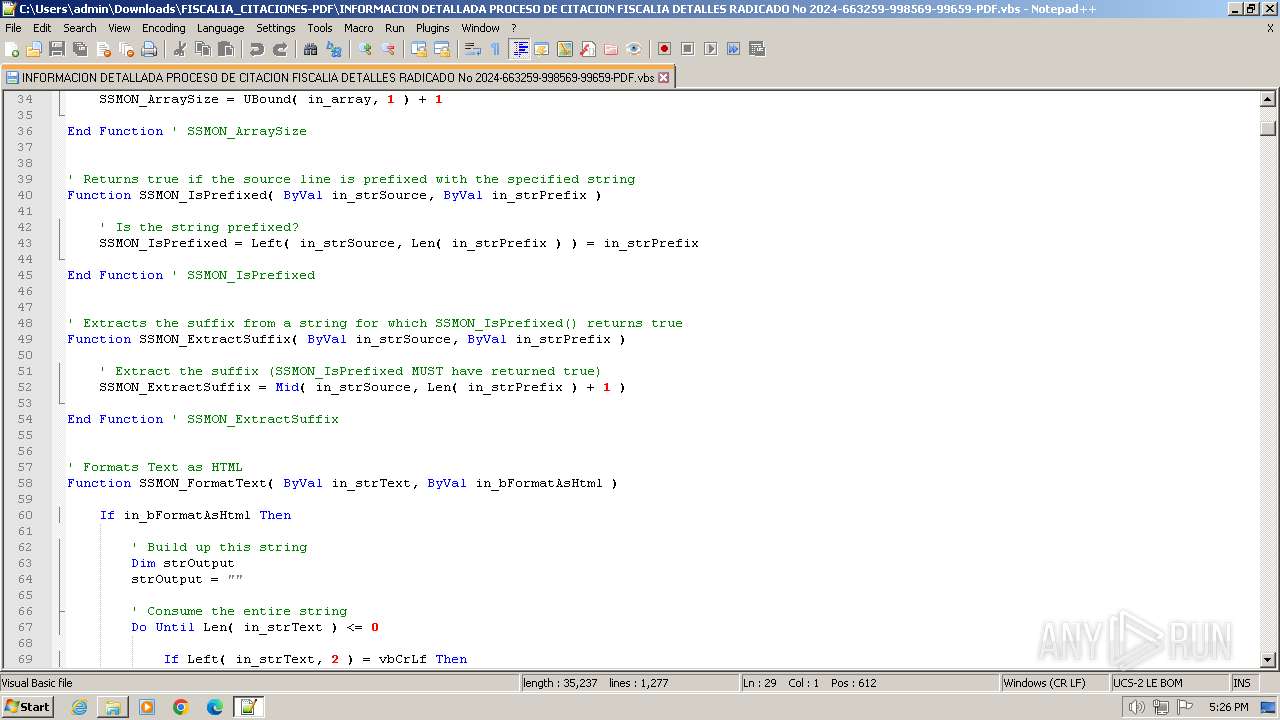Open the View menu
The image size is (1280, 720).
tap(119, 28)
